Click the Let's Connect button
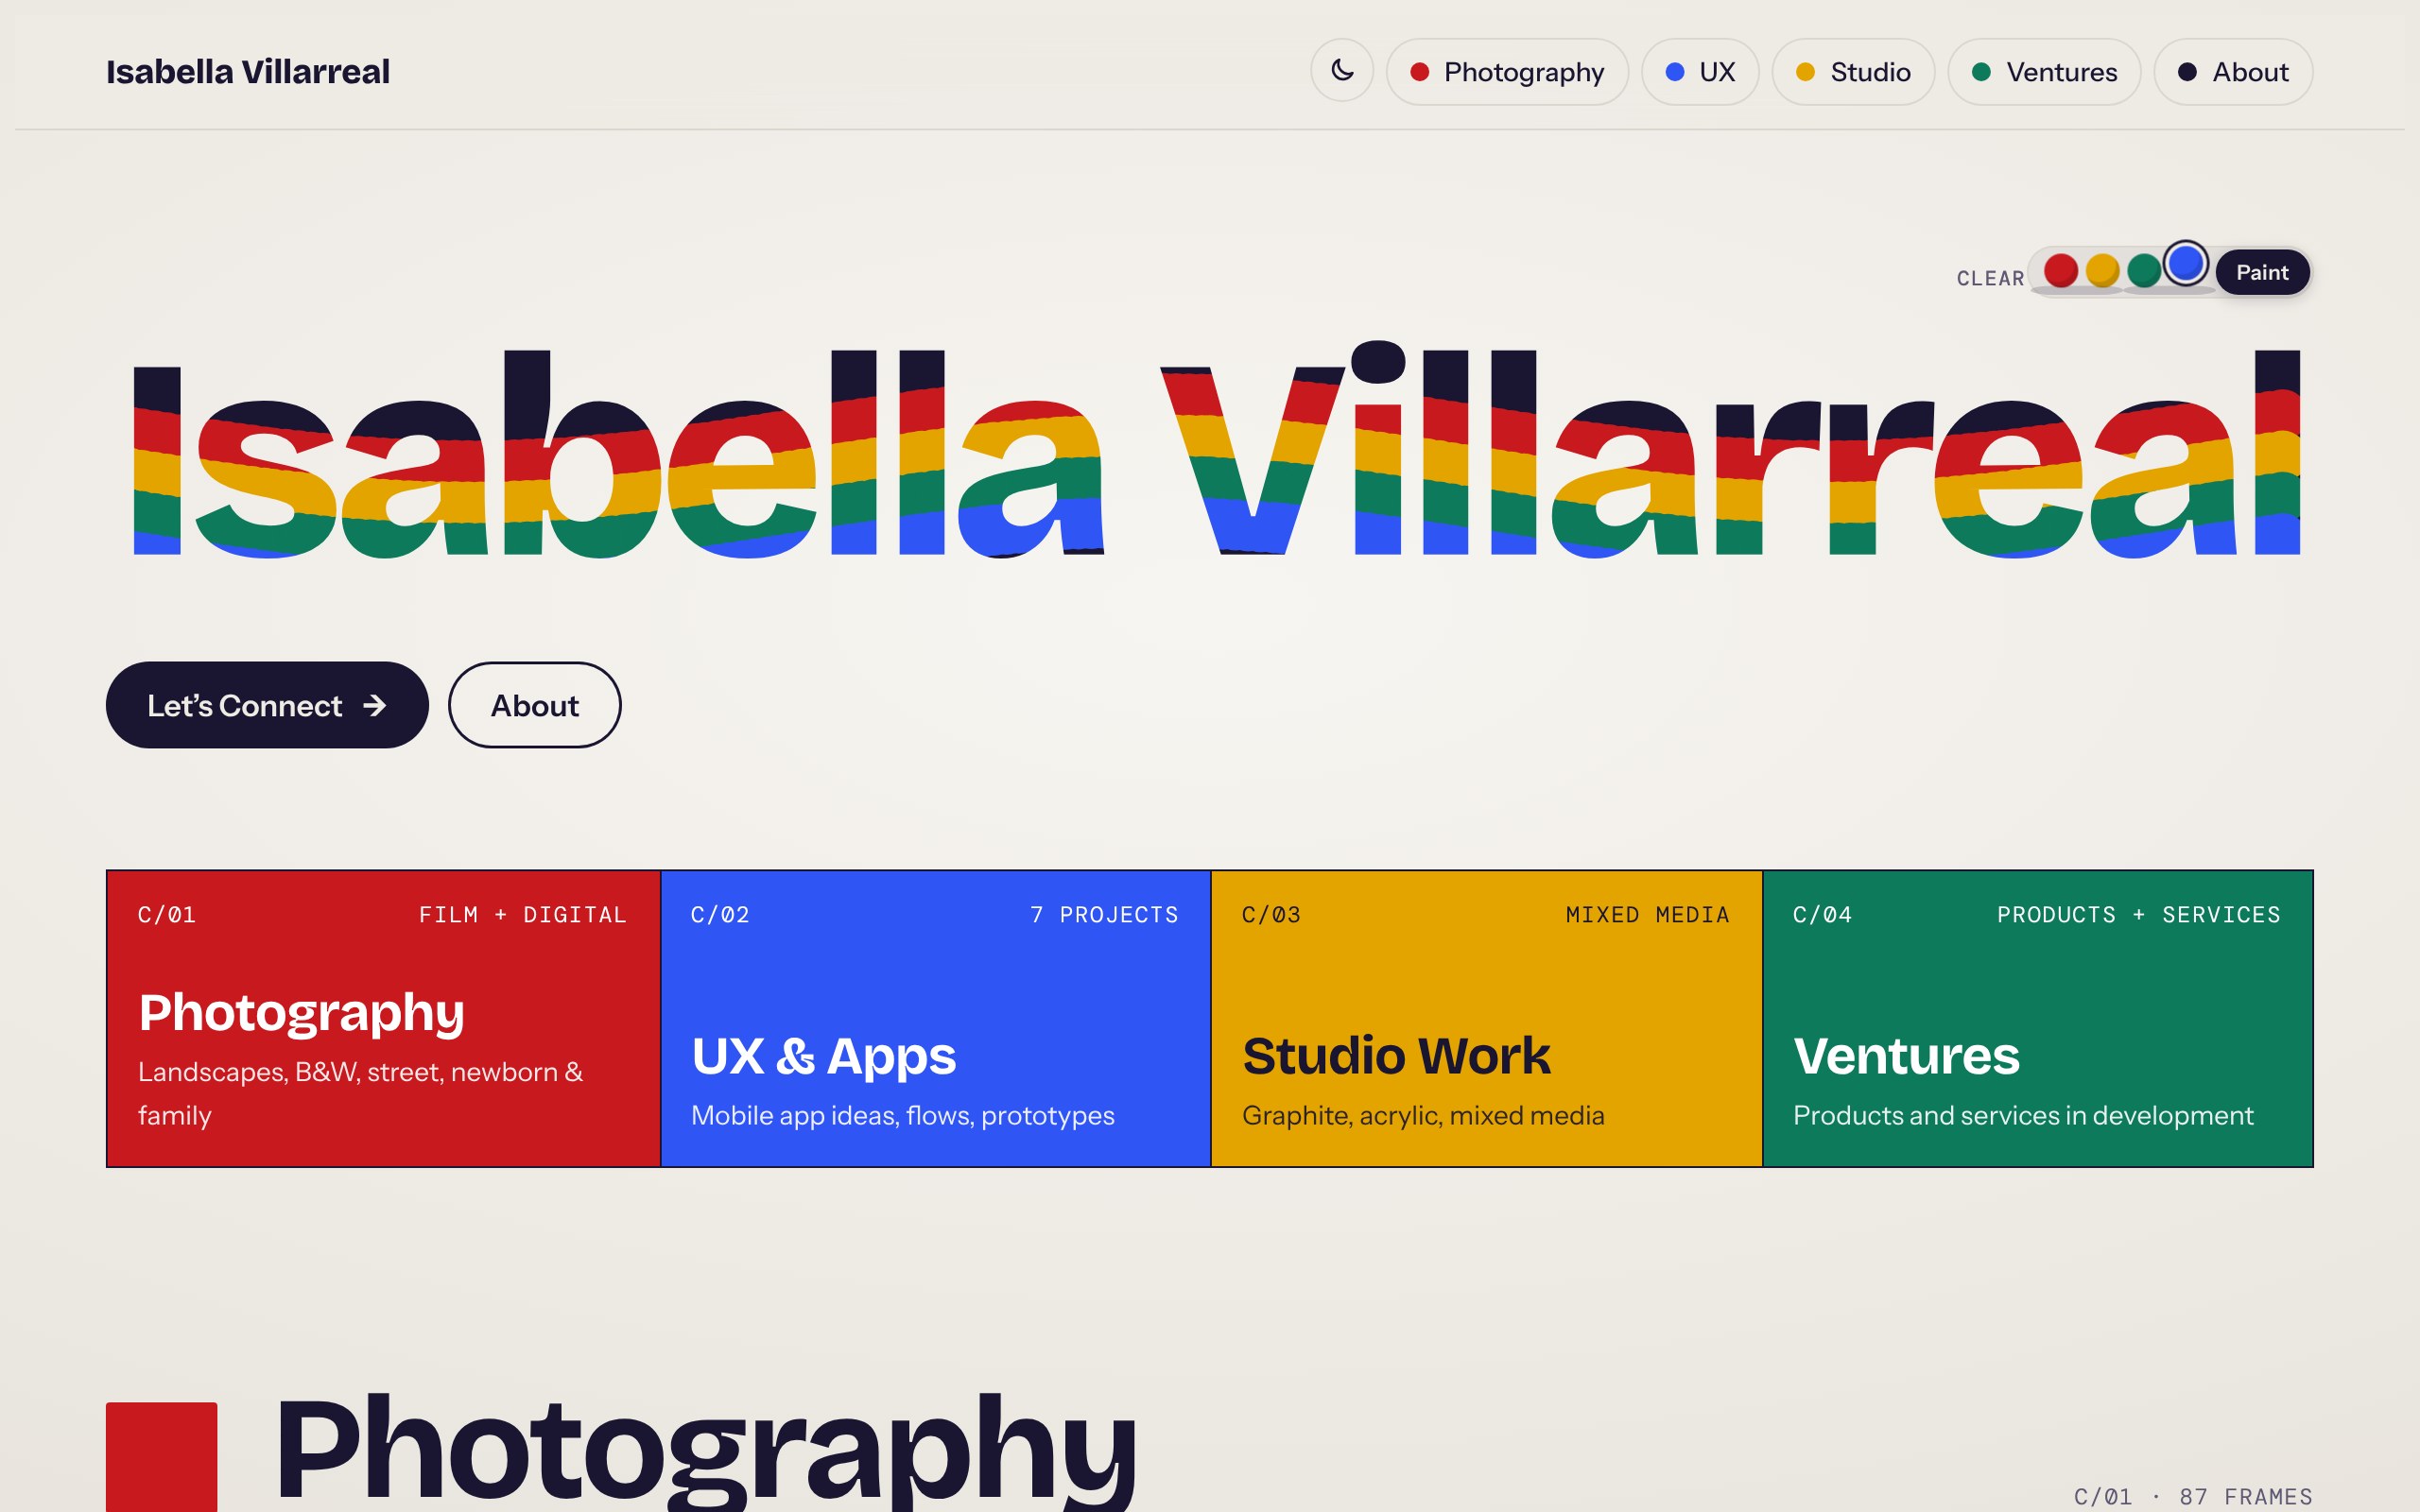Screen dimensions: 2420x1512 267,705
